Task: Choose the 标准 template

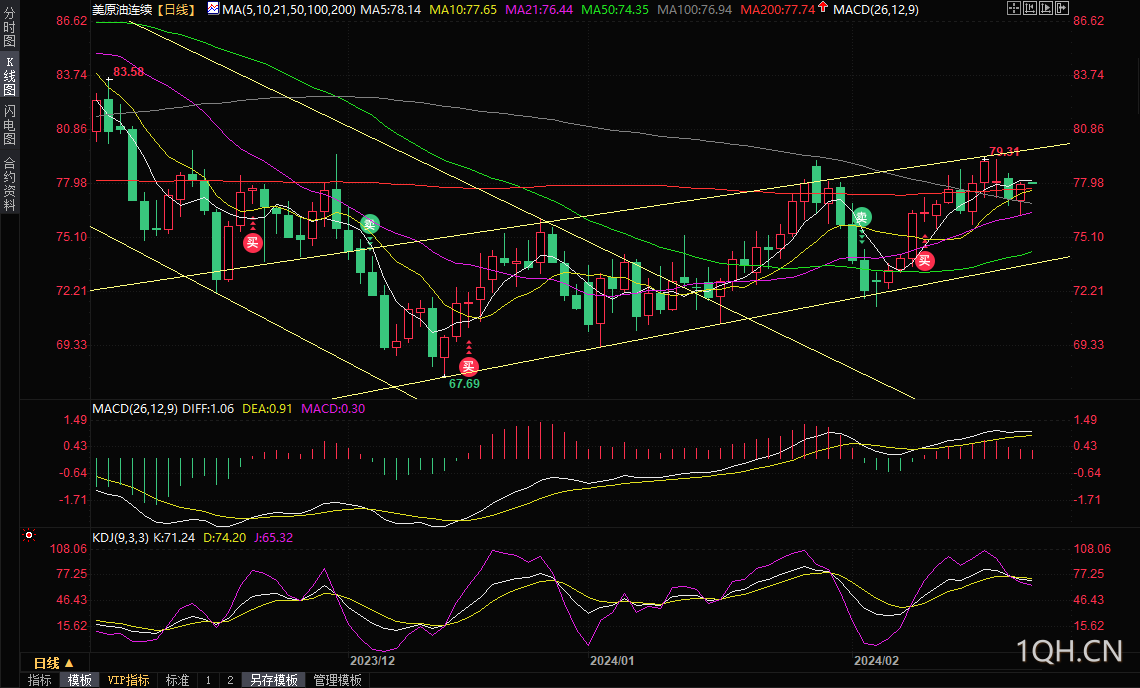Action: (x=177, y=680)
